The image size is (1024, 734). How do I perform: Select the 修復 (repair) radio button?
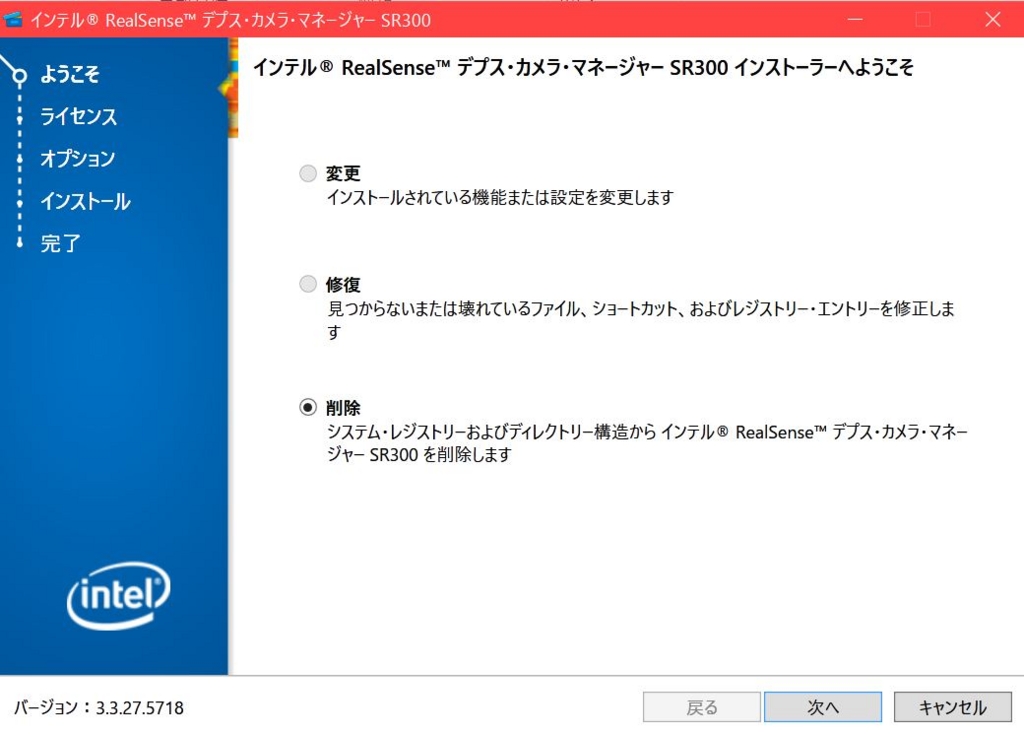pyautogui.click(x=308, y=284)
